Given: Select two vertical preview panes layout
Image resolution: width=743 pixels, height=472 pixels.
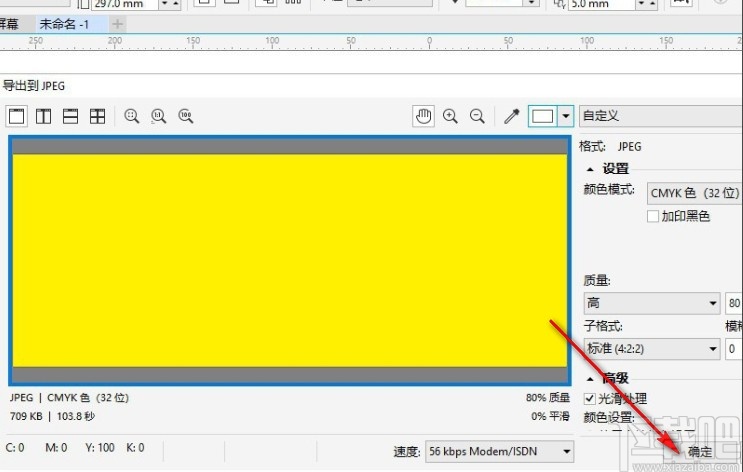Looking at the screenshot, I should click(x=44, y=116).
